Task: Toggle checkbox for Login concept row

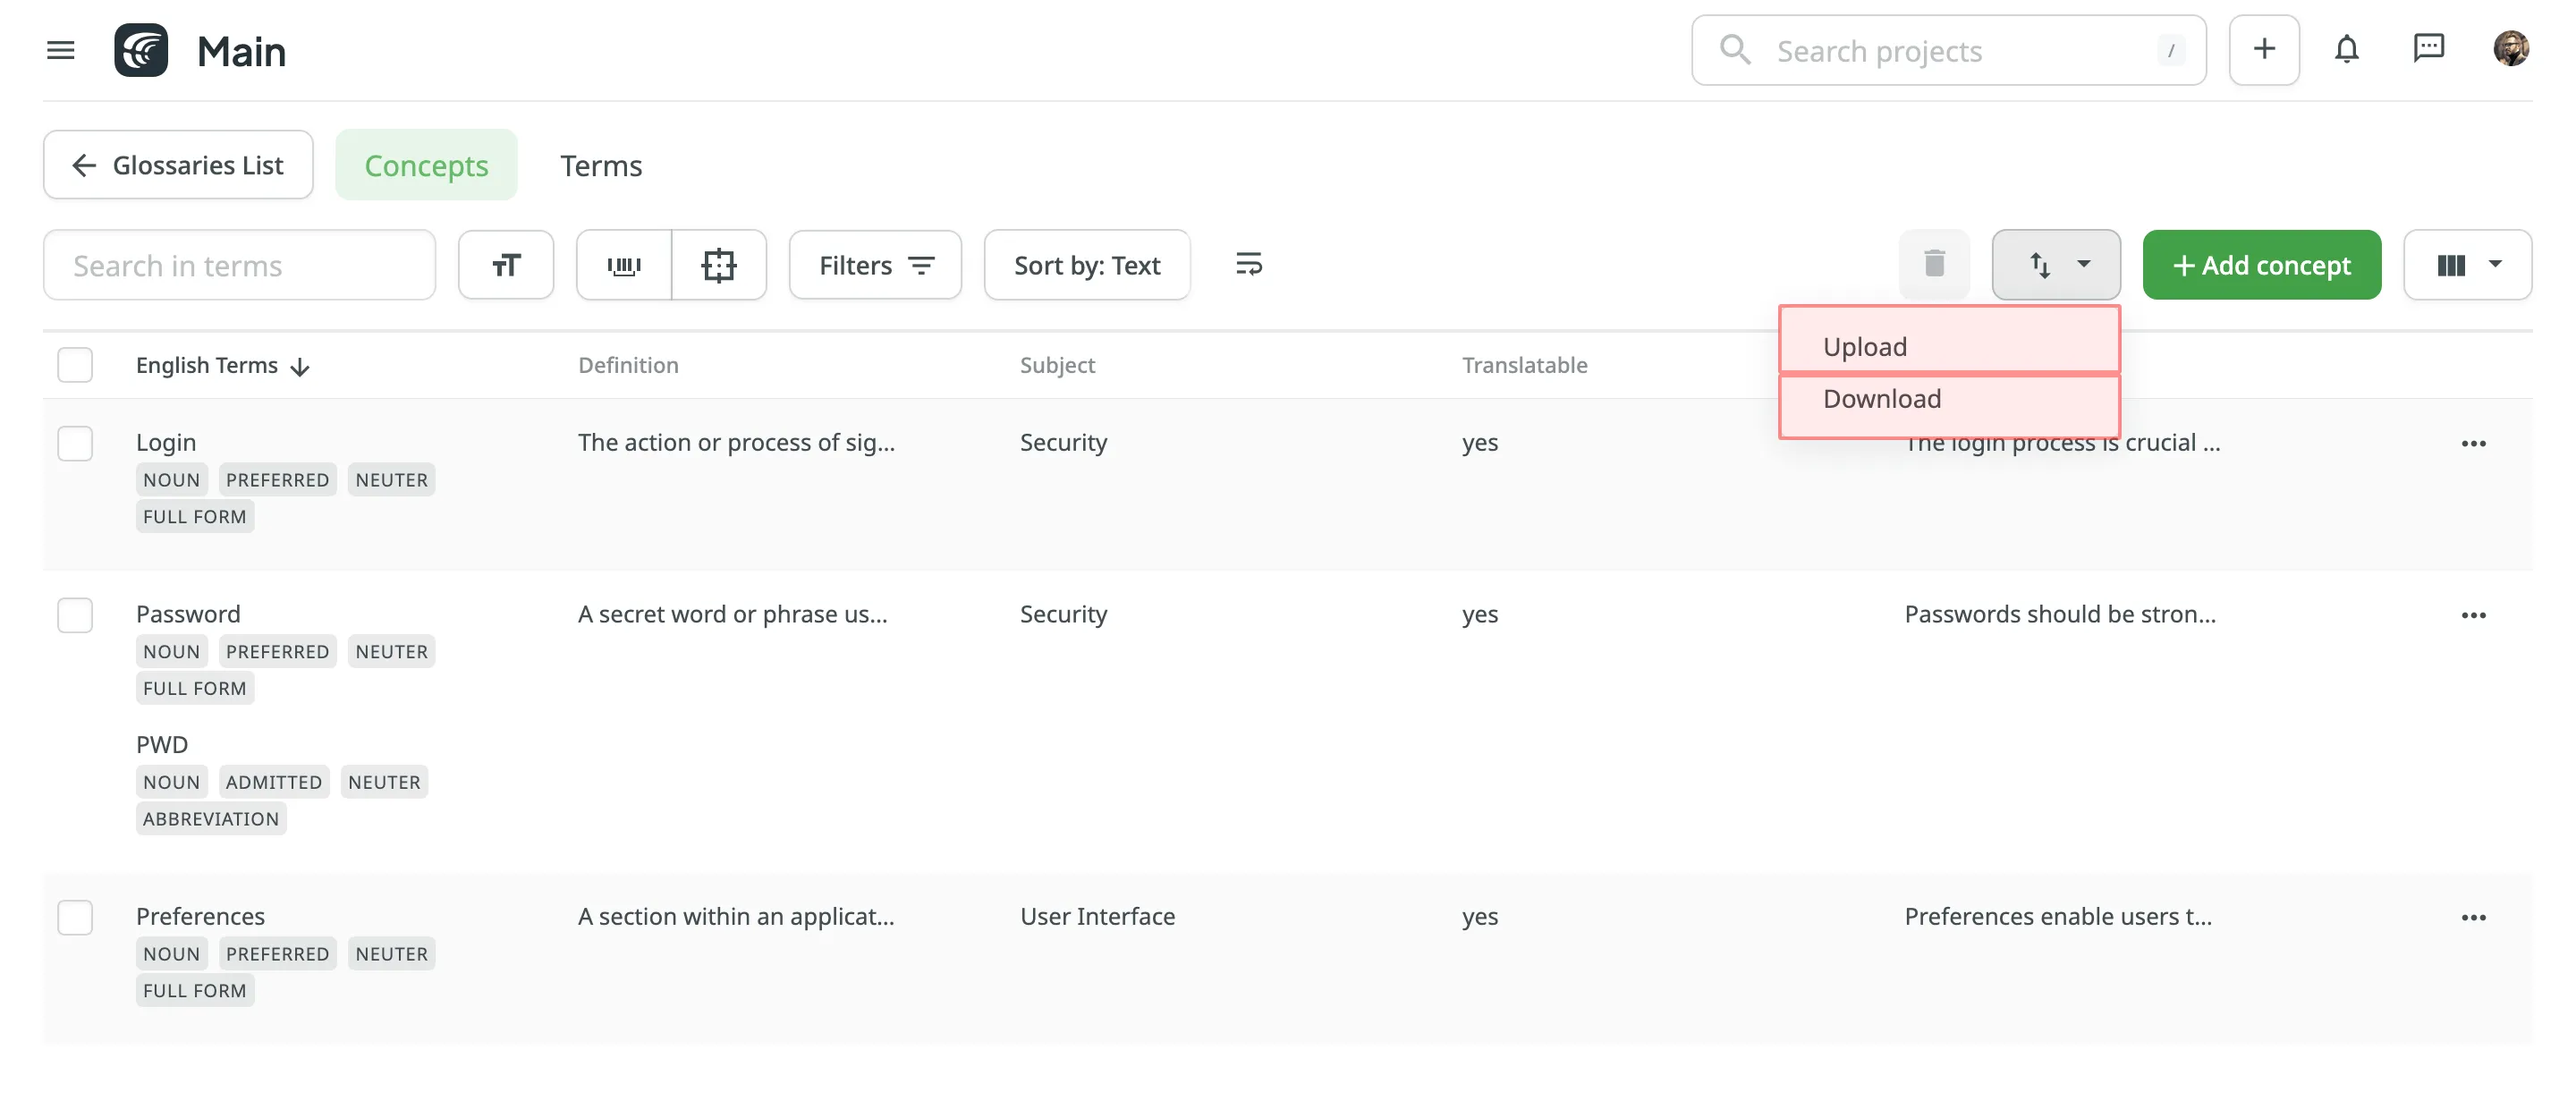Action: click(75, 440)
